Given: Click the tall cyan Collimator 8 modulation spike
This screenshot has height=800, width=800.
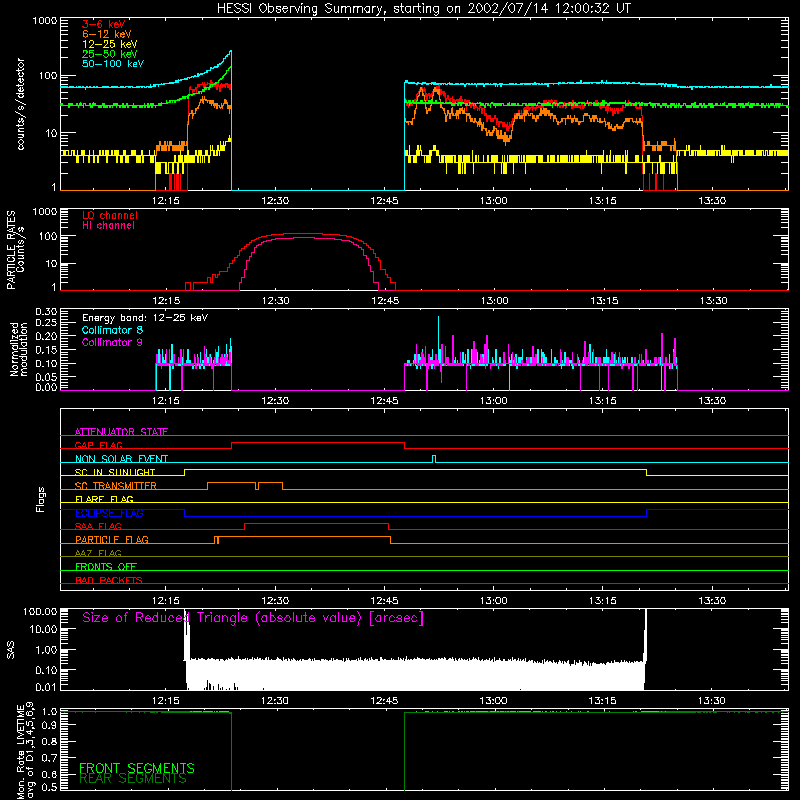Looking at the screenshot, I should 438,337.
